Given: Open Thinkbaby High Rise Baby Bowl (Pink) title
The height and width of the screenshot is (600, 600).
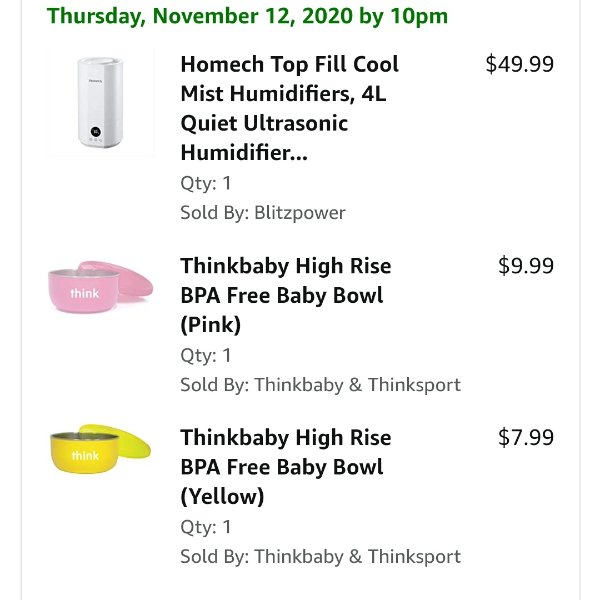Looking at the screenshot, I should click(x=286, y=295).
